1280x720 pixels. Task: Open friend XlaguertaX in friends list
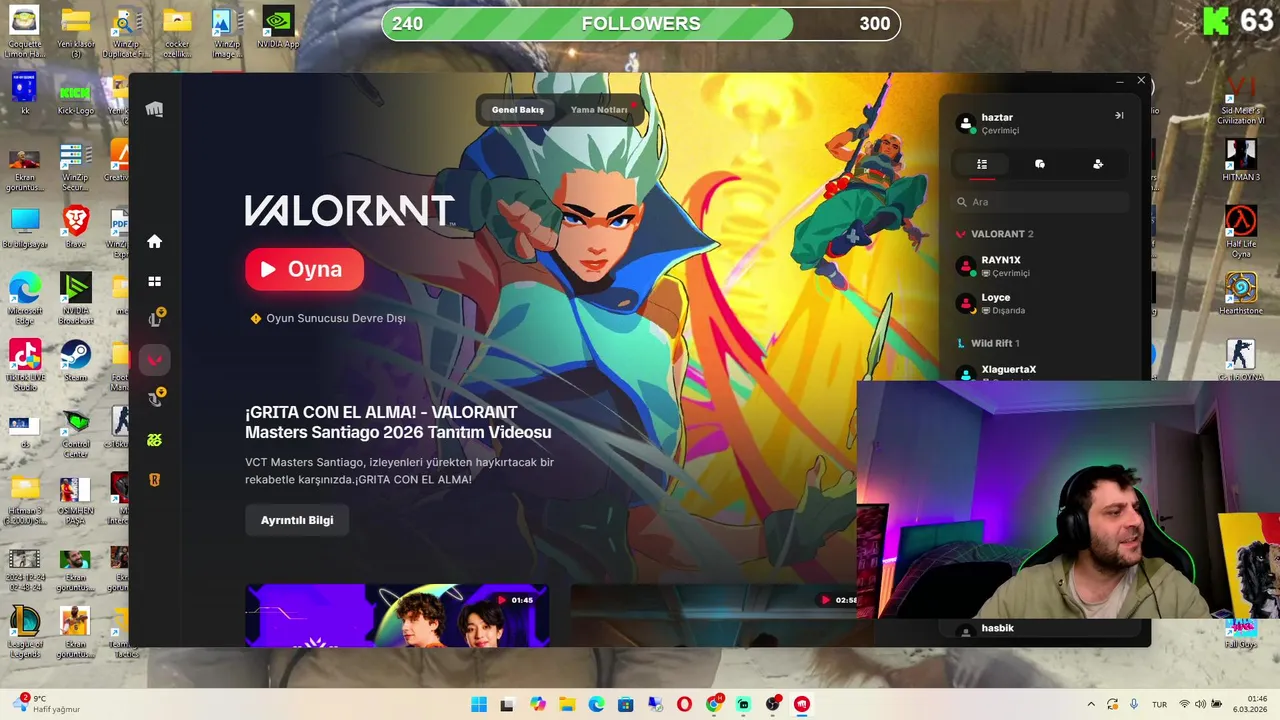(1040, 371)
